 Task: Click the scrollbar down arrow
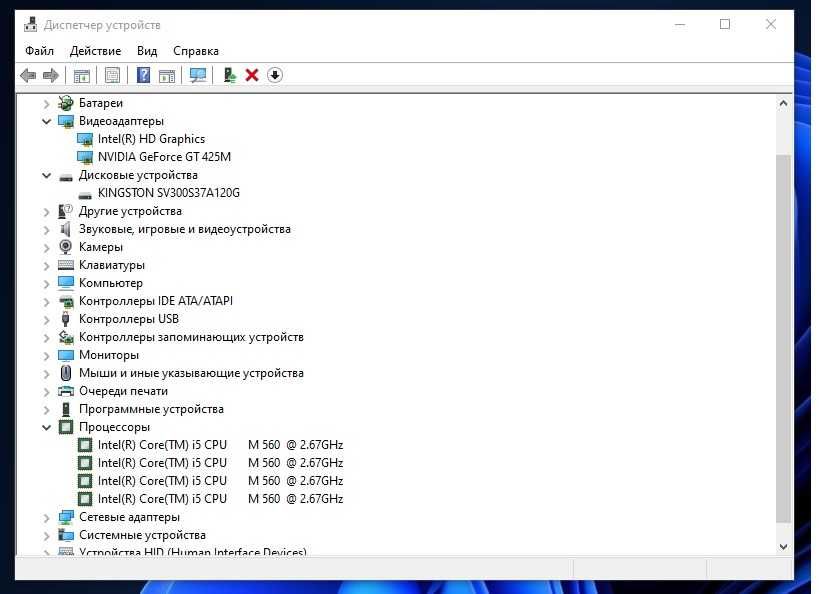point(783,547)
